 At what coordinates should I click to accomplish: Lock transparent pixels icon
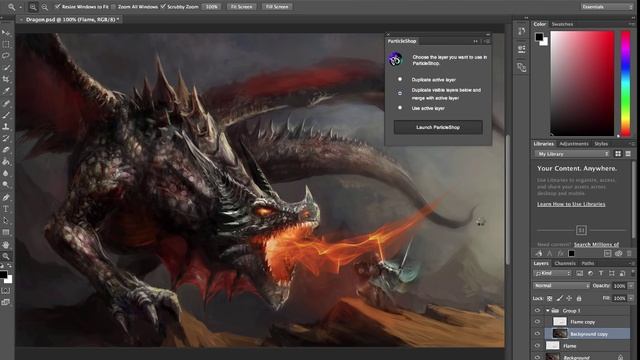pos(549,298)
